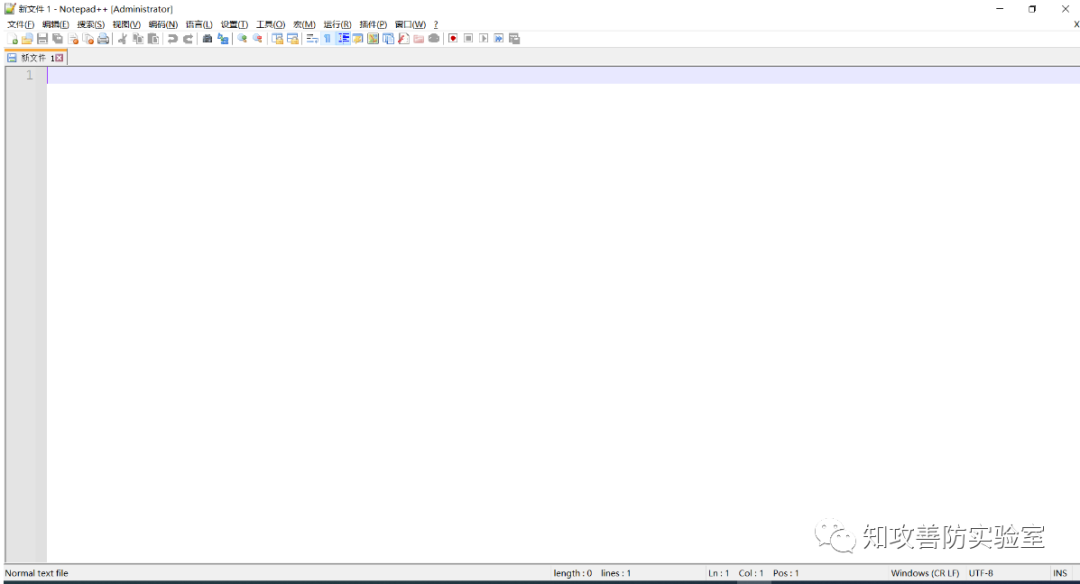Image resolution: width=1080 pixels, height=584 pixels.
Task: Click Windows (CR LF) line ending status
Action: (925, 573)
